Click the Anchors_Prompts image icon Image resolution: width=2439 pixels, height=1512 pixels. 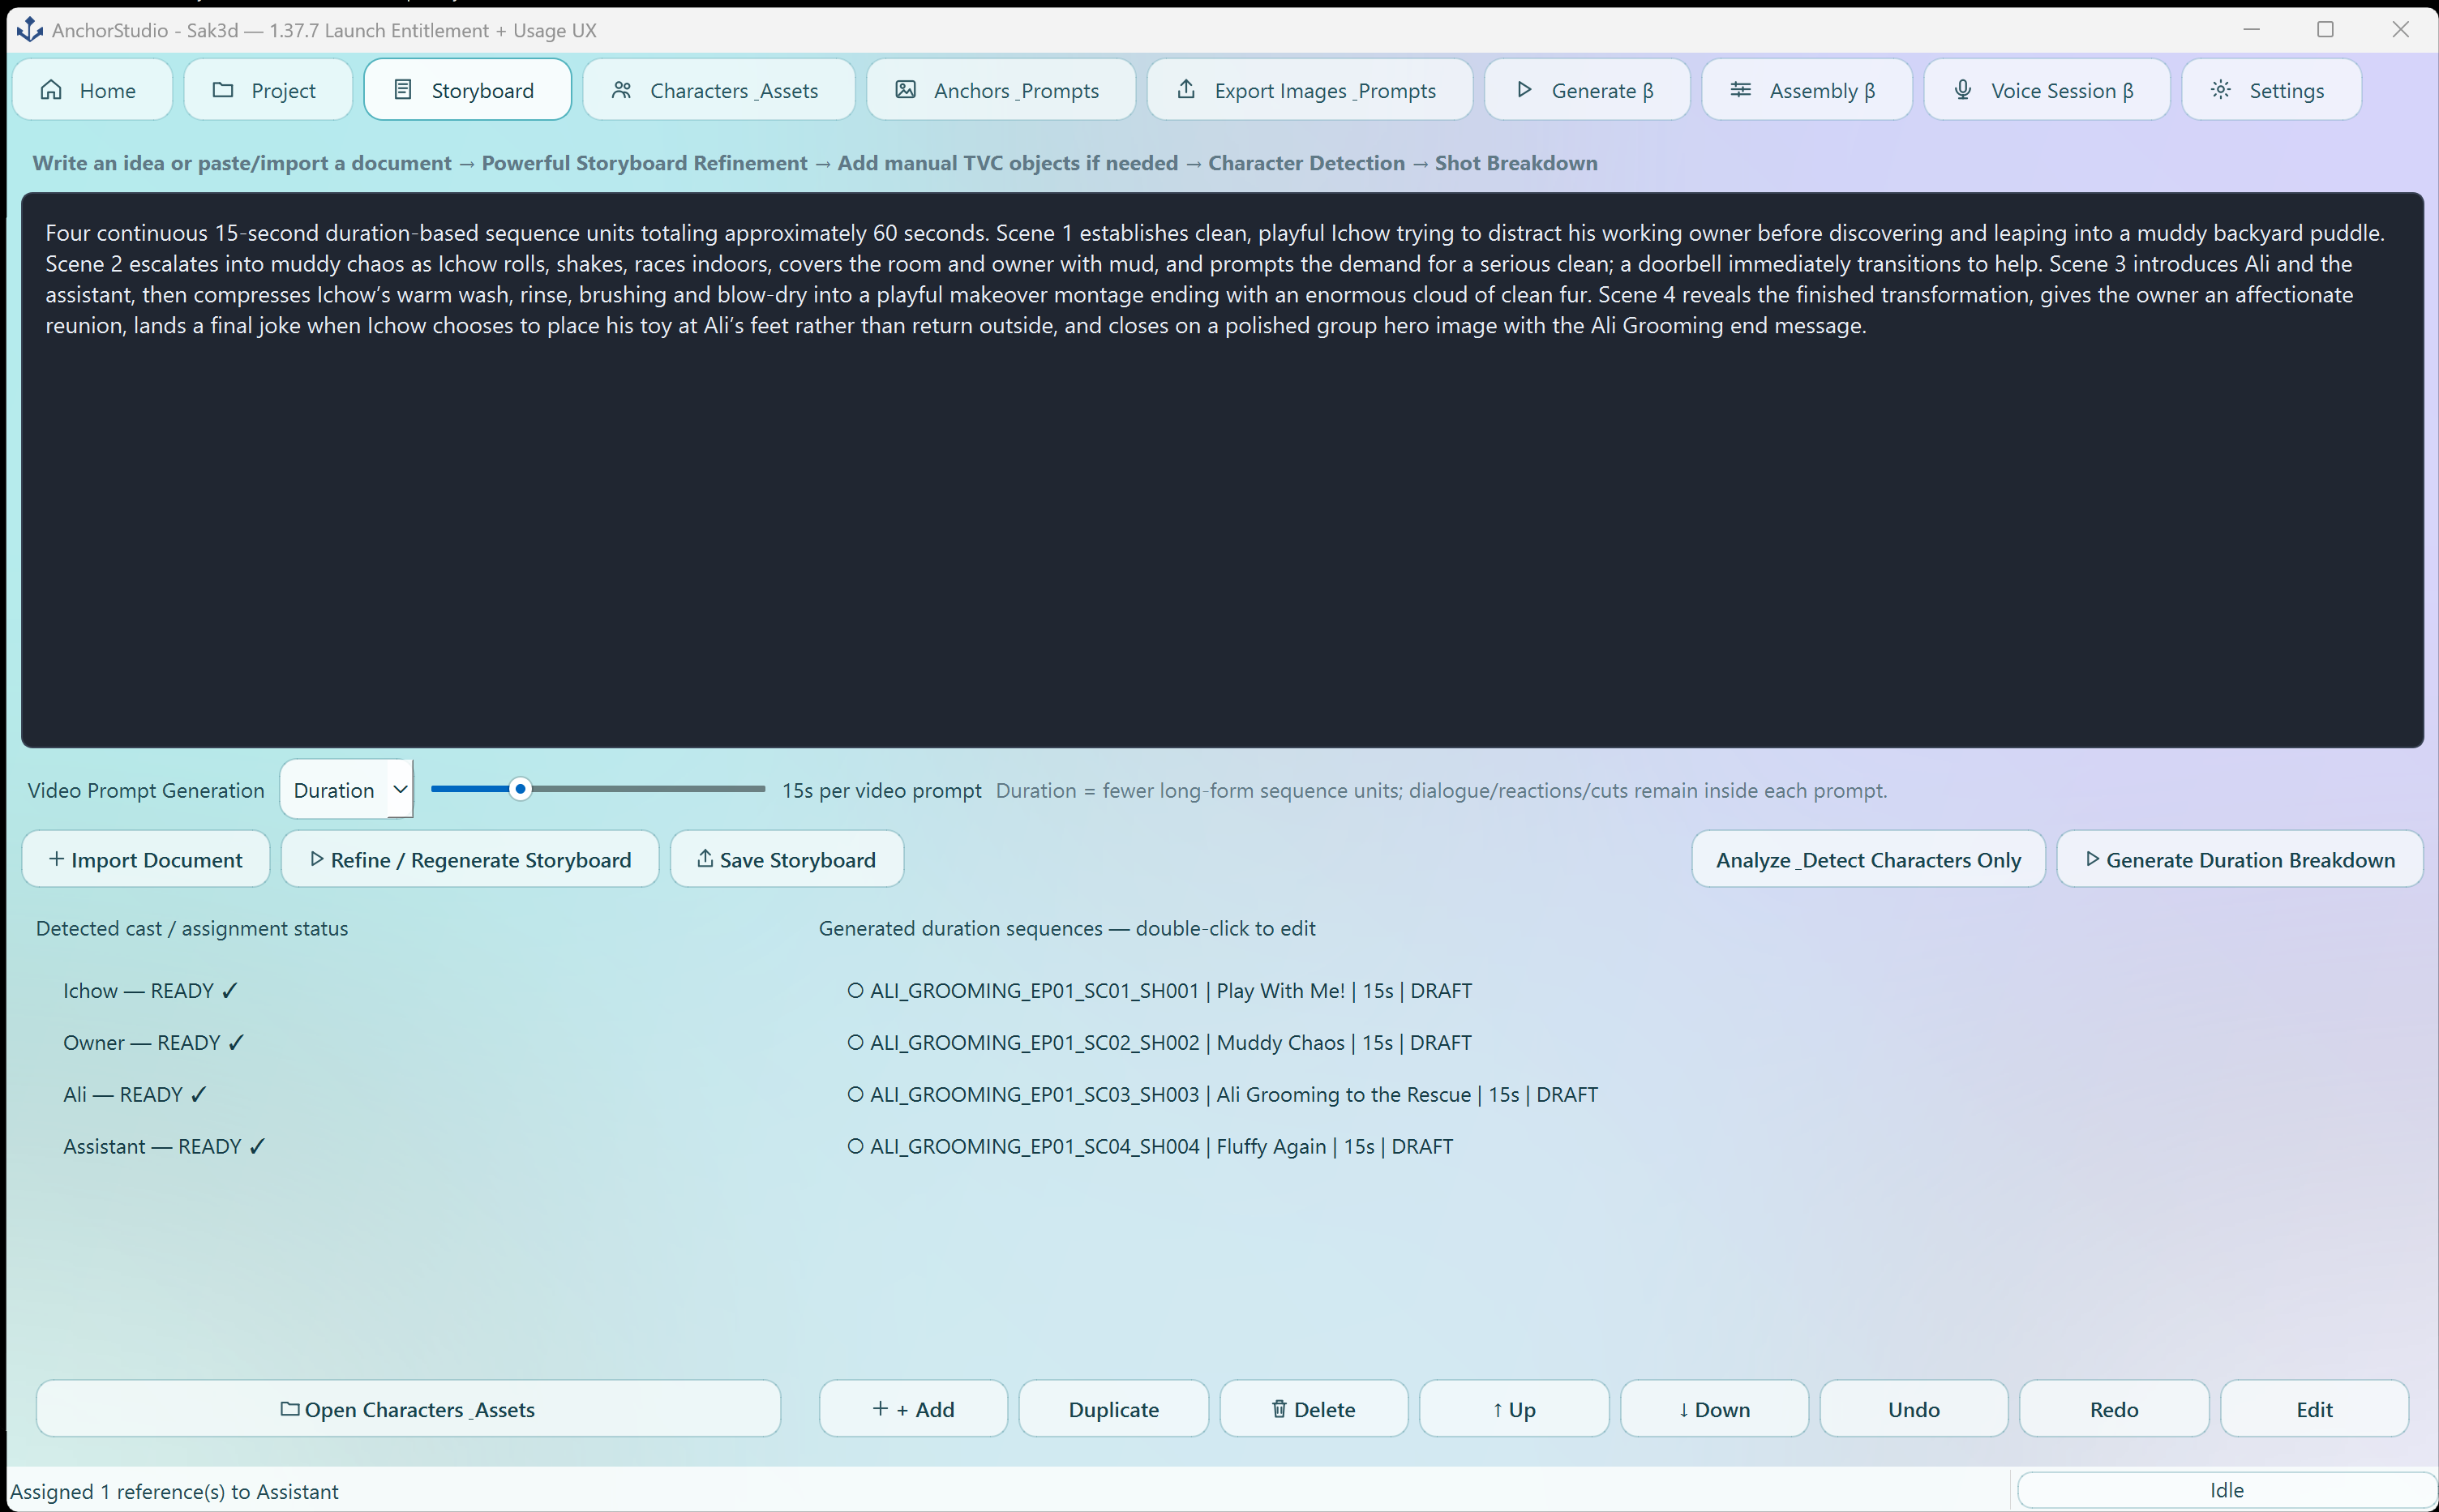(x=905, y=90)
